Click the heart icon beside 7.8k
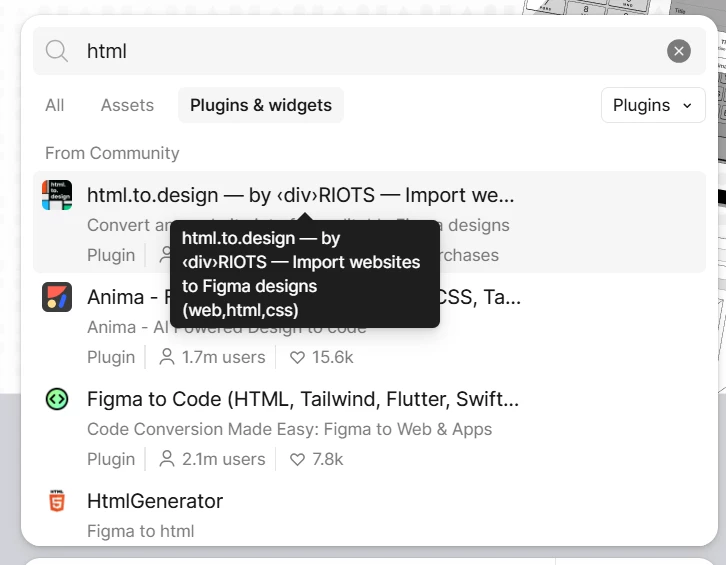726x565 pixels. [x=297, y=459]
